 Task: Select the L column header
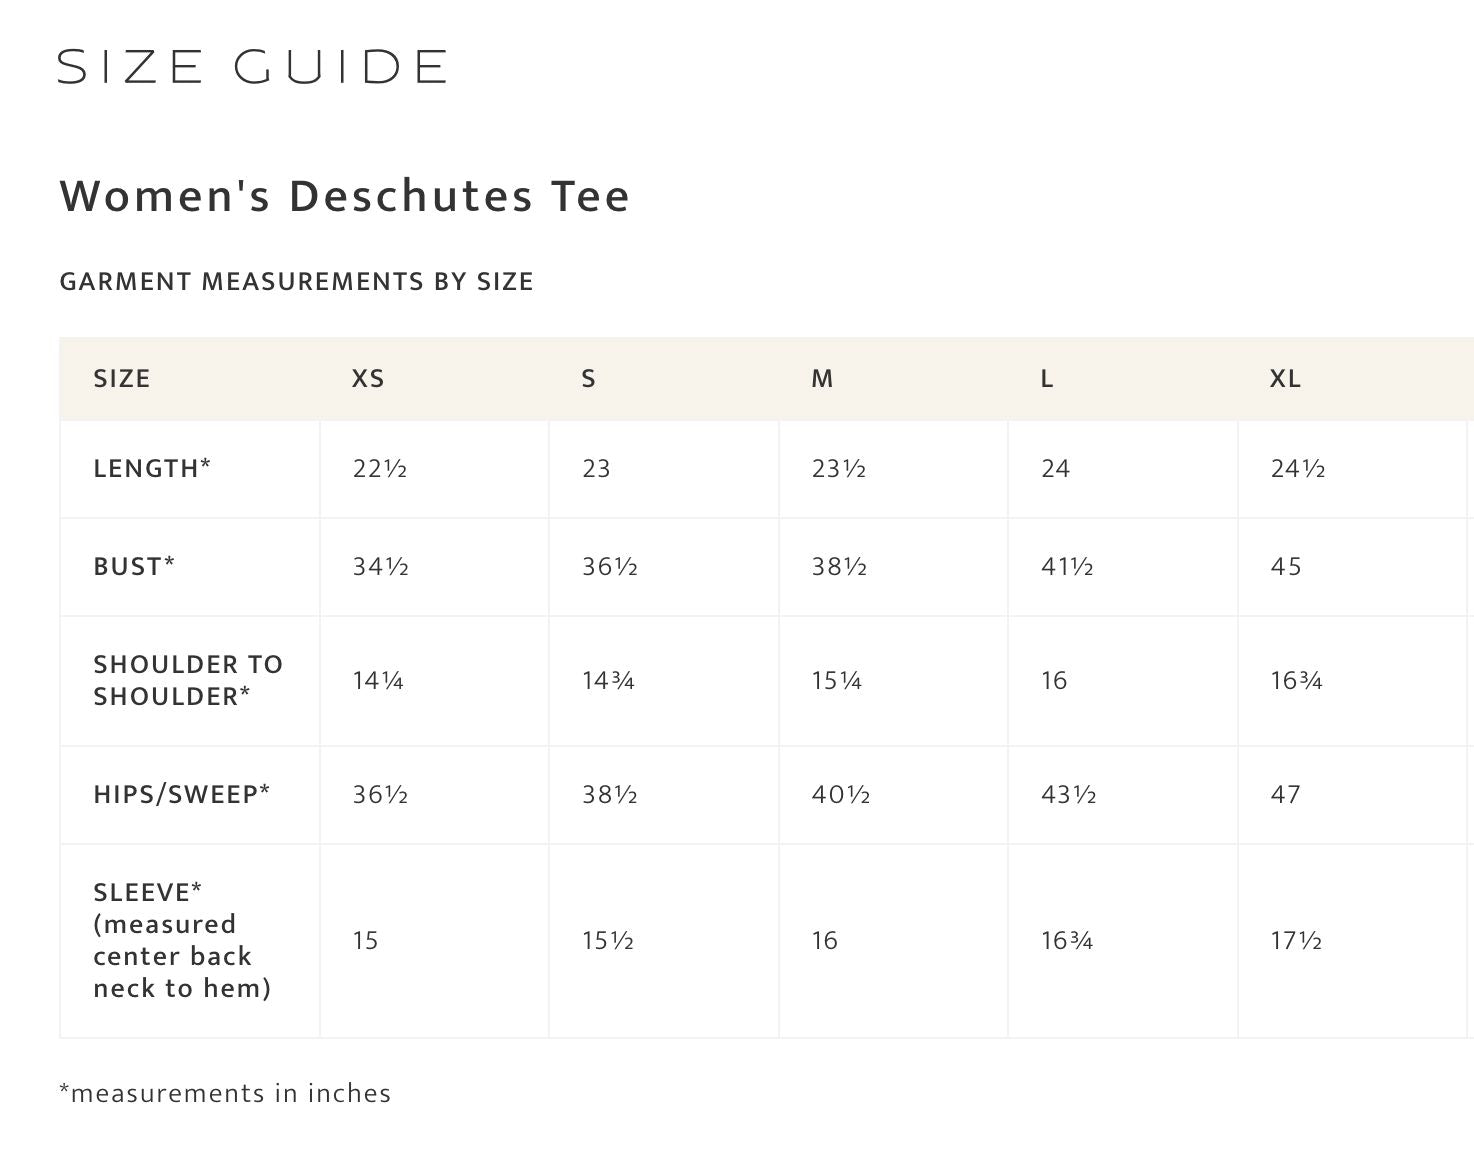point(1047,379)
